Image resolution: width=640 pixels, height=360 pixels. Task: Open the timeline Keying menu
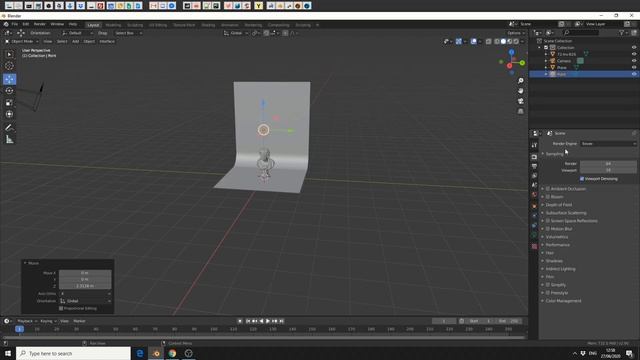pos(48,321)
